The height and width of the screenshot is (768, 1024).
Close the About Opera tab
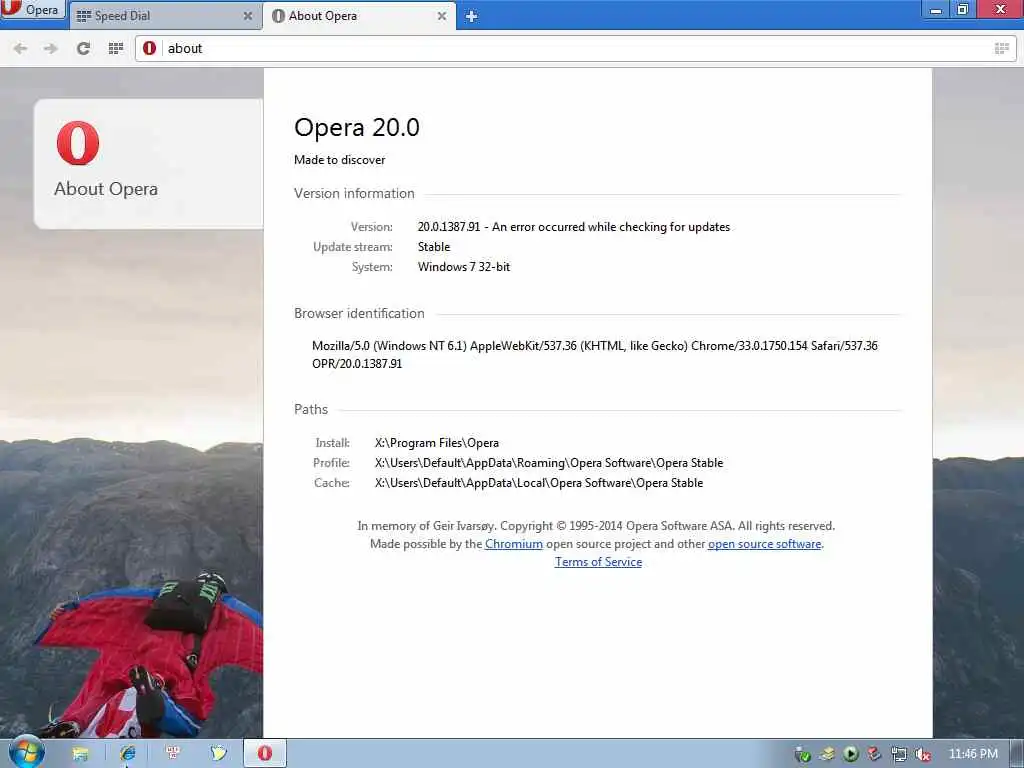(x=441, y=16)
